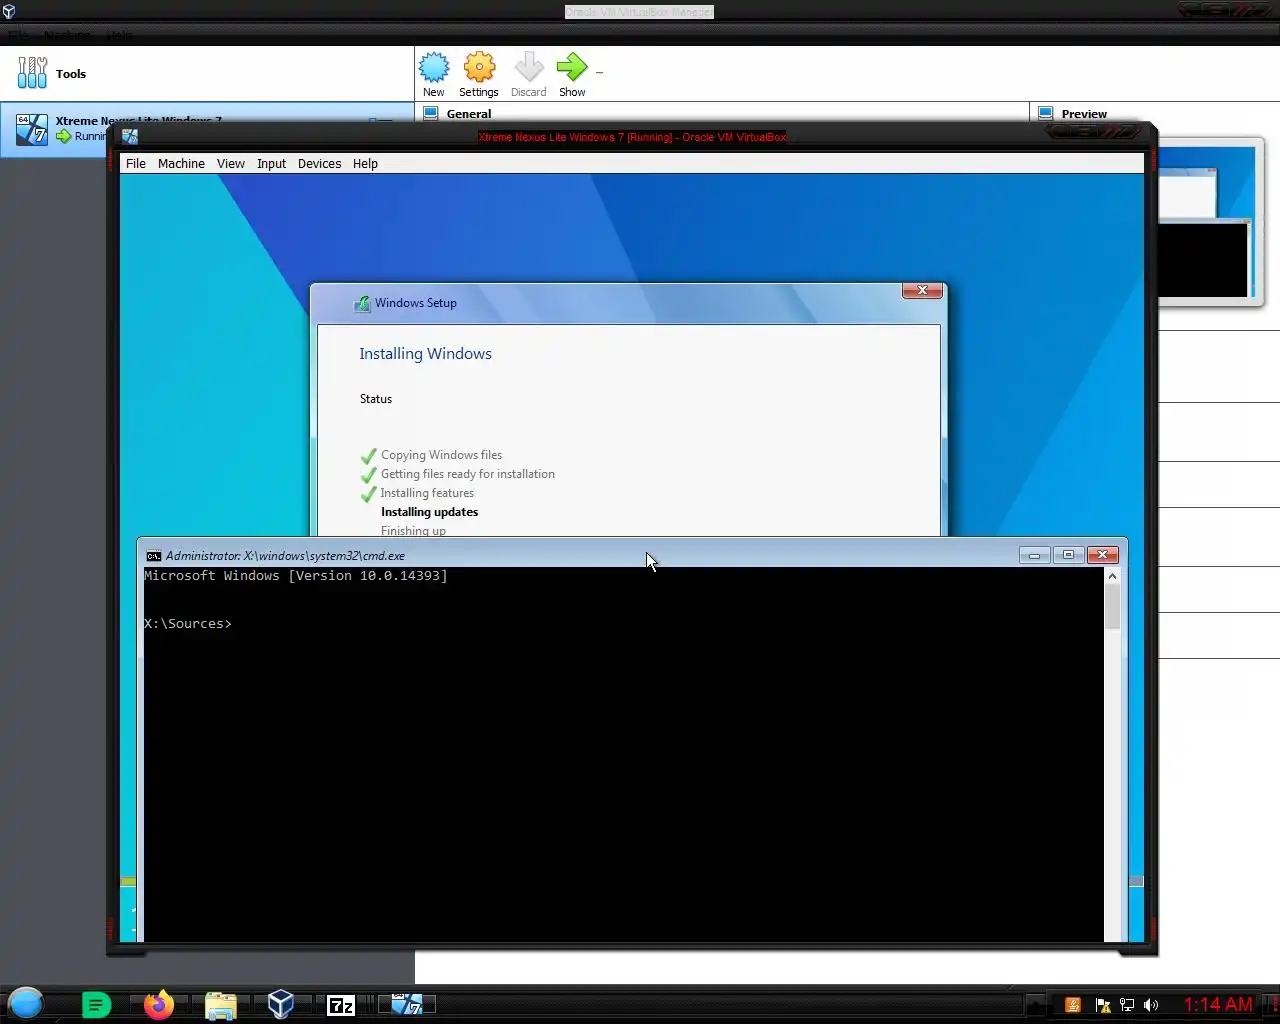The image size is (1280, 1024).
Task: Open the Devices menu in the VM window
Action: click(x=319, y=163)
